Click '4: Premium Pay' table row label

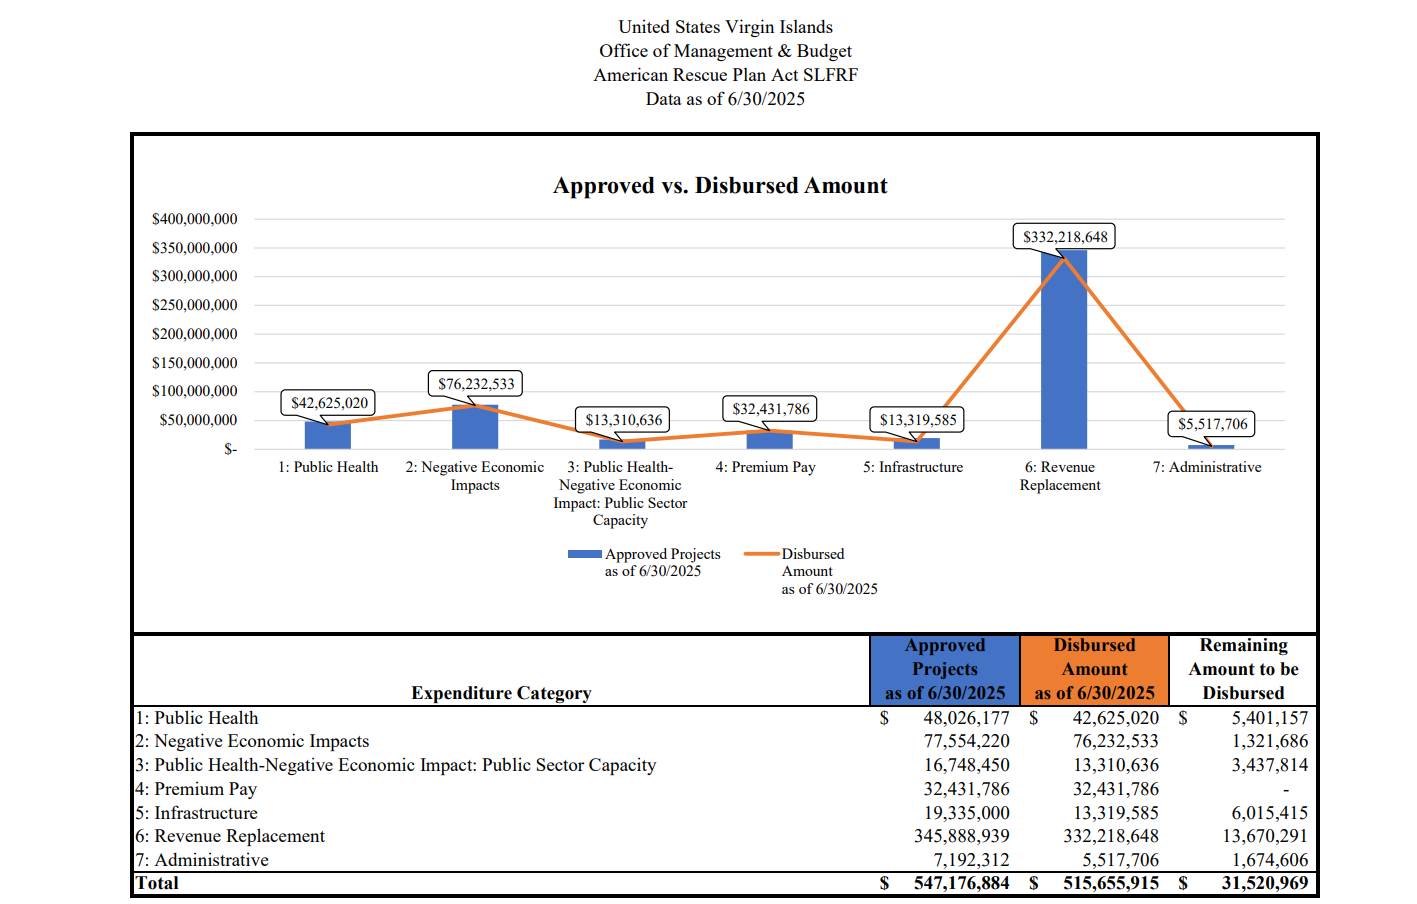[196, 789]
